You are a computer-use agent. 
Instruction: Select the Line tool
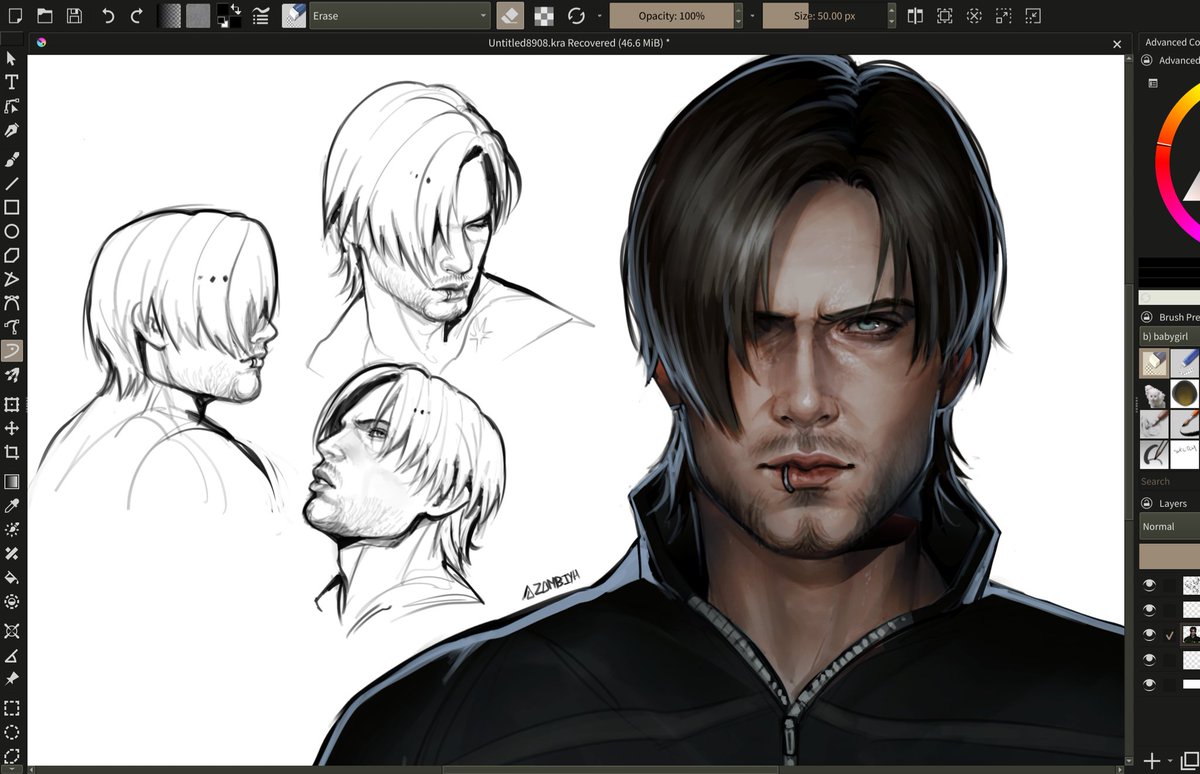click(12, 184)
